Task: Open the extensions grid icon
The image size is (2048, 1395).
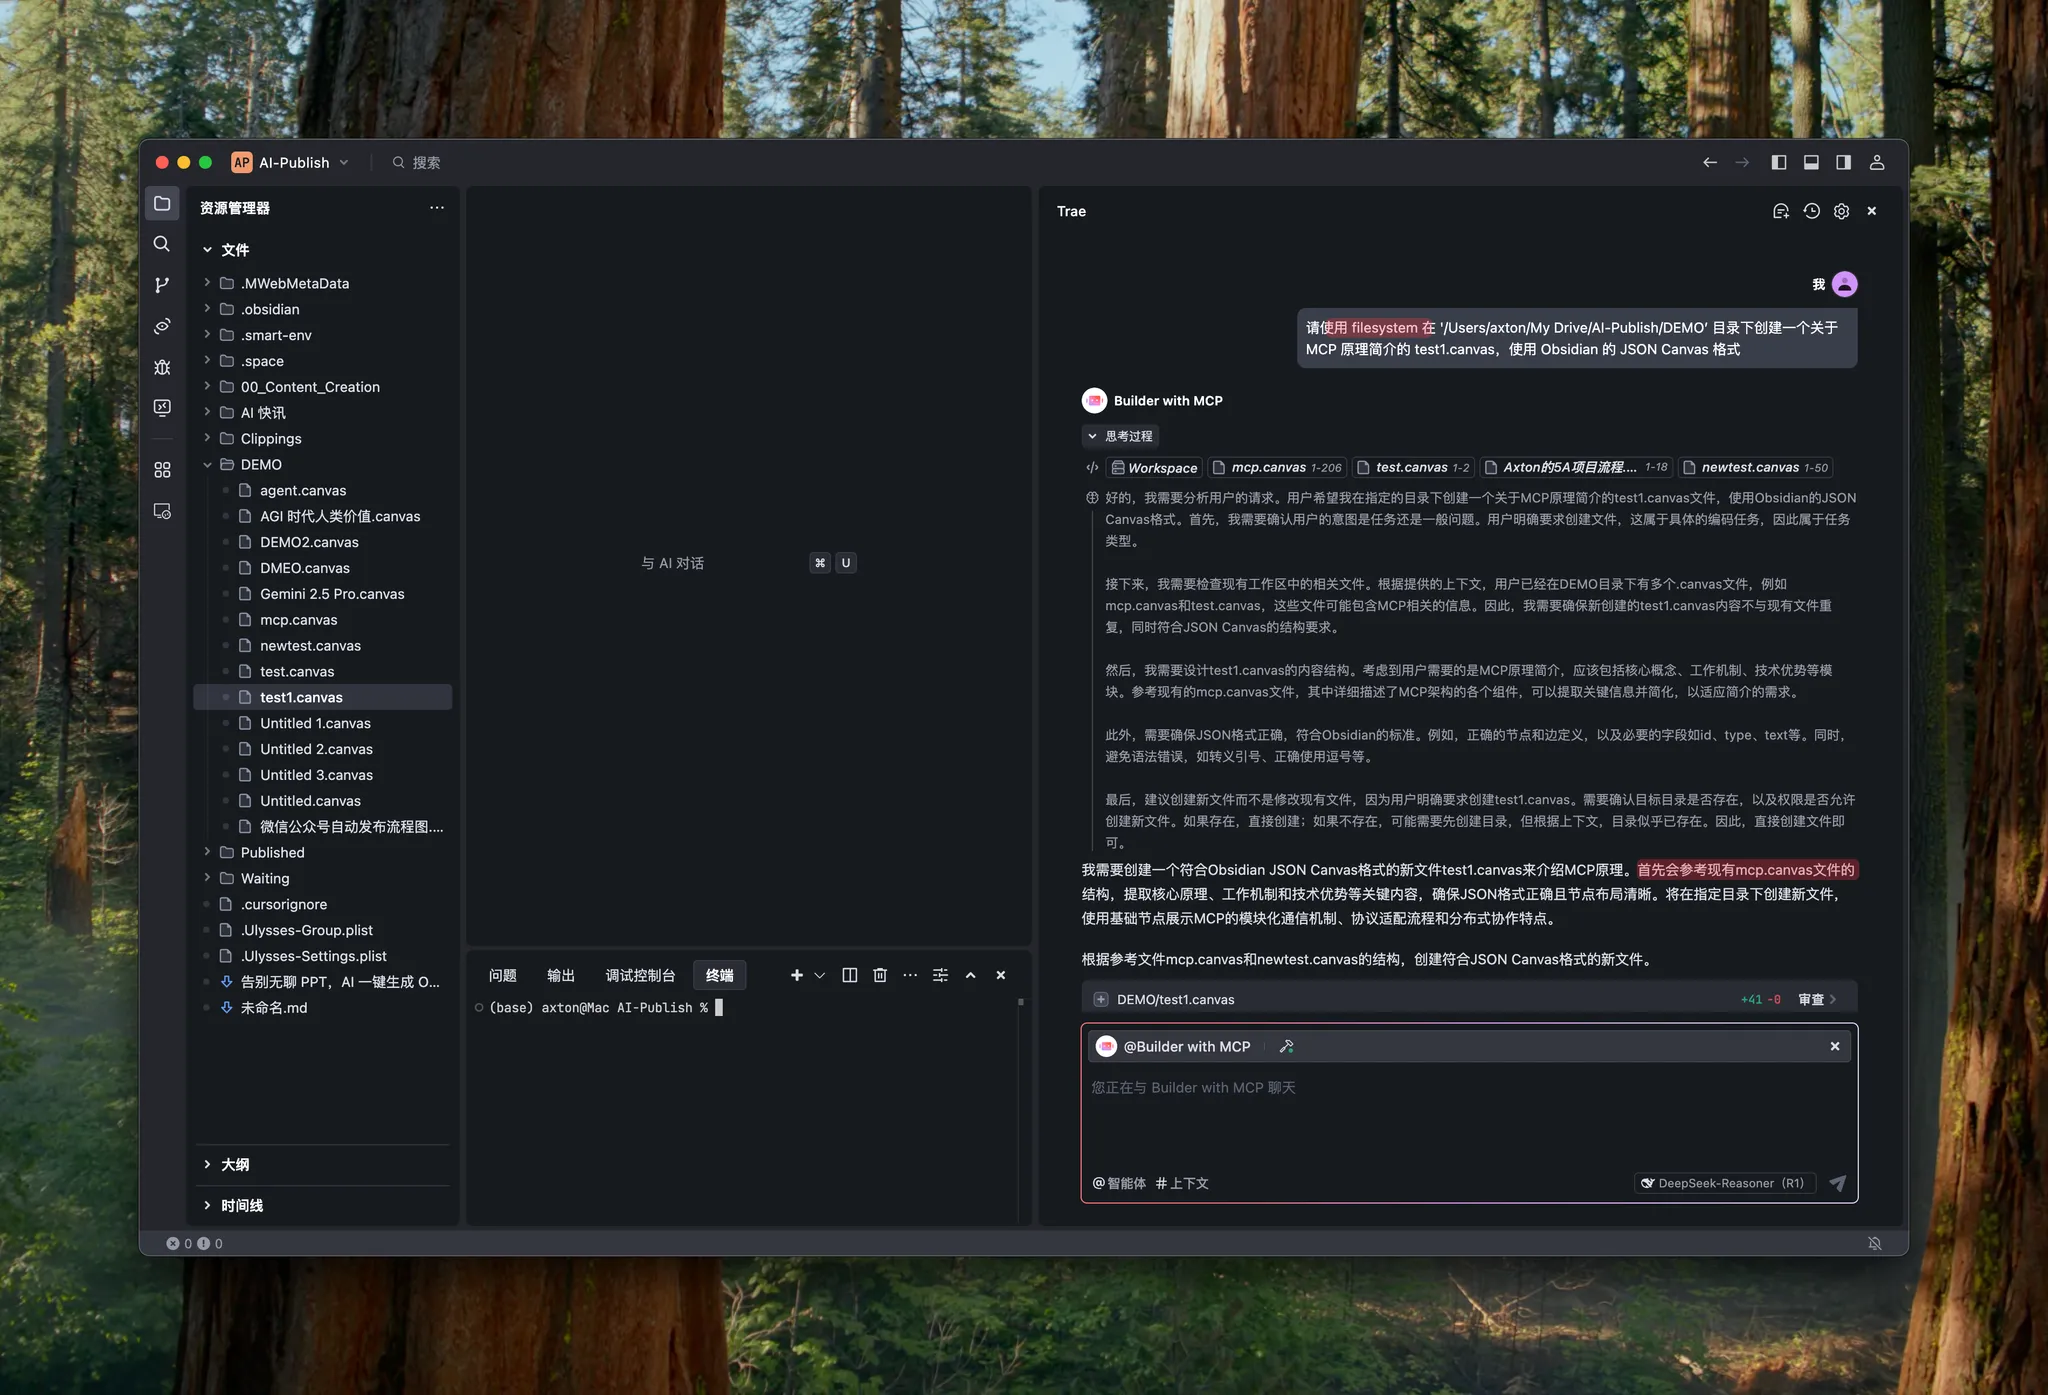Action: pos(162,470)
